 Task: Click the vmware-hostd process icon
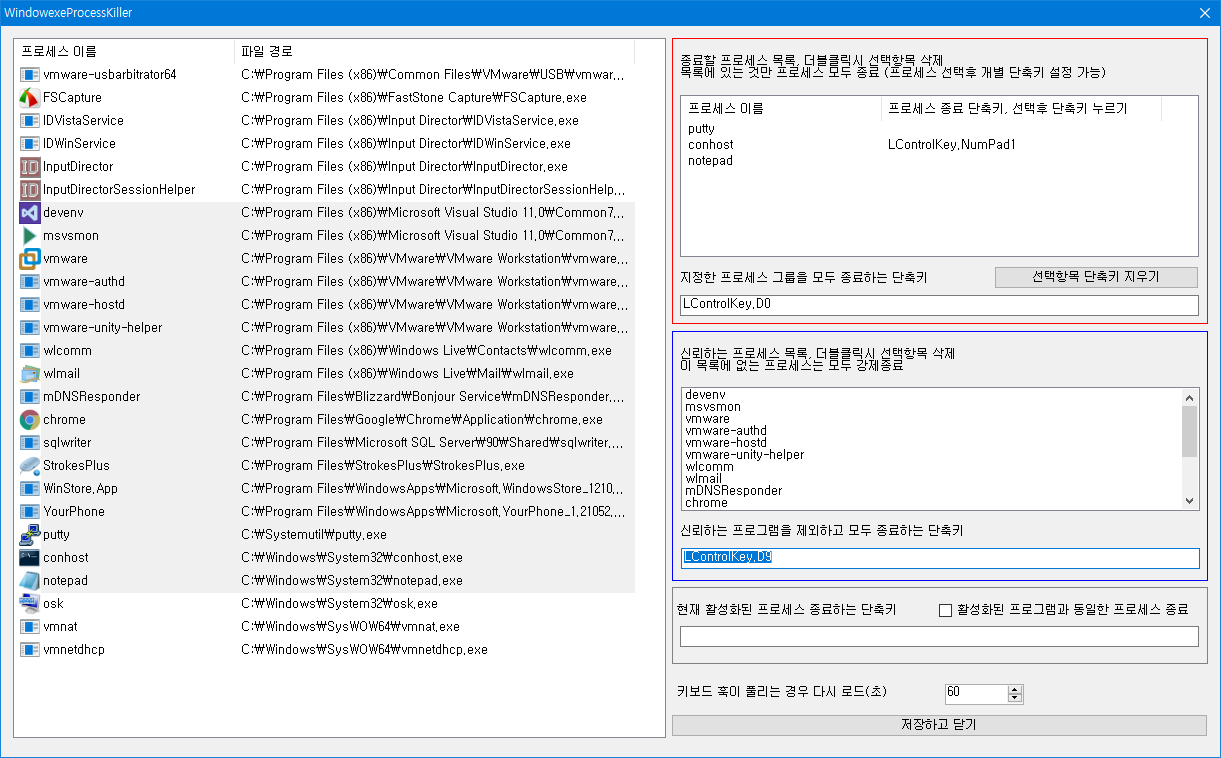(29, 305)
